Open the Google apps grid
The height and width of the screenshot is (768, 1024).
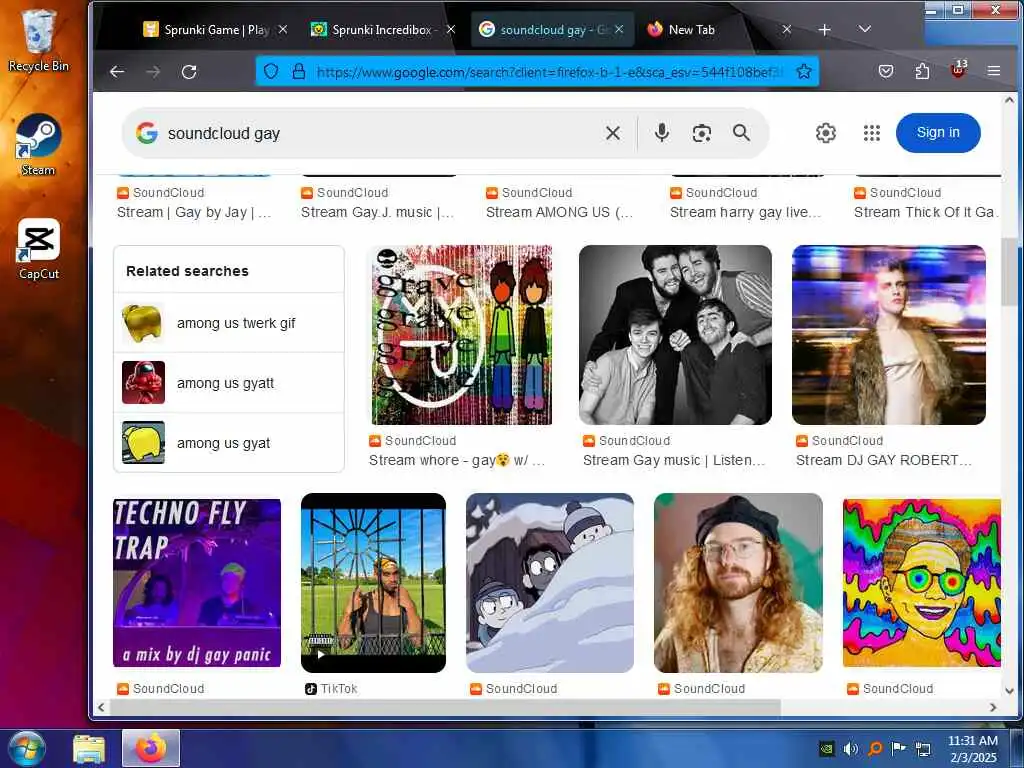(872, 133)
